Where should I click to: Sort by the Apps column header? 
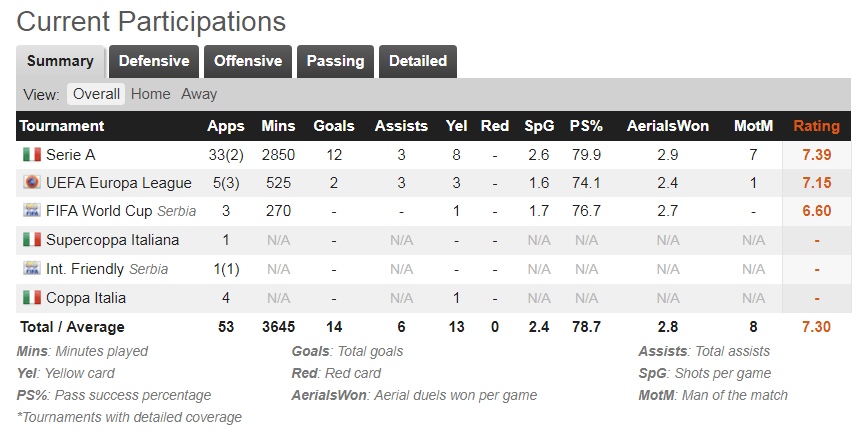pos(225,126)
